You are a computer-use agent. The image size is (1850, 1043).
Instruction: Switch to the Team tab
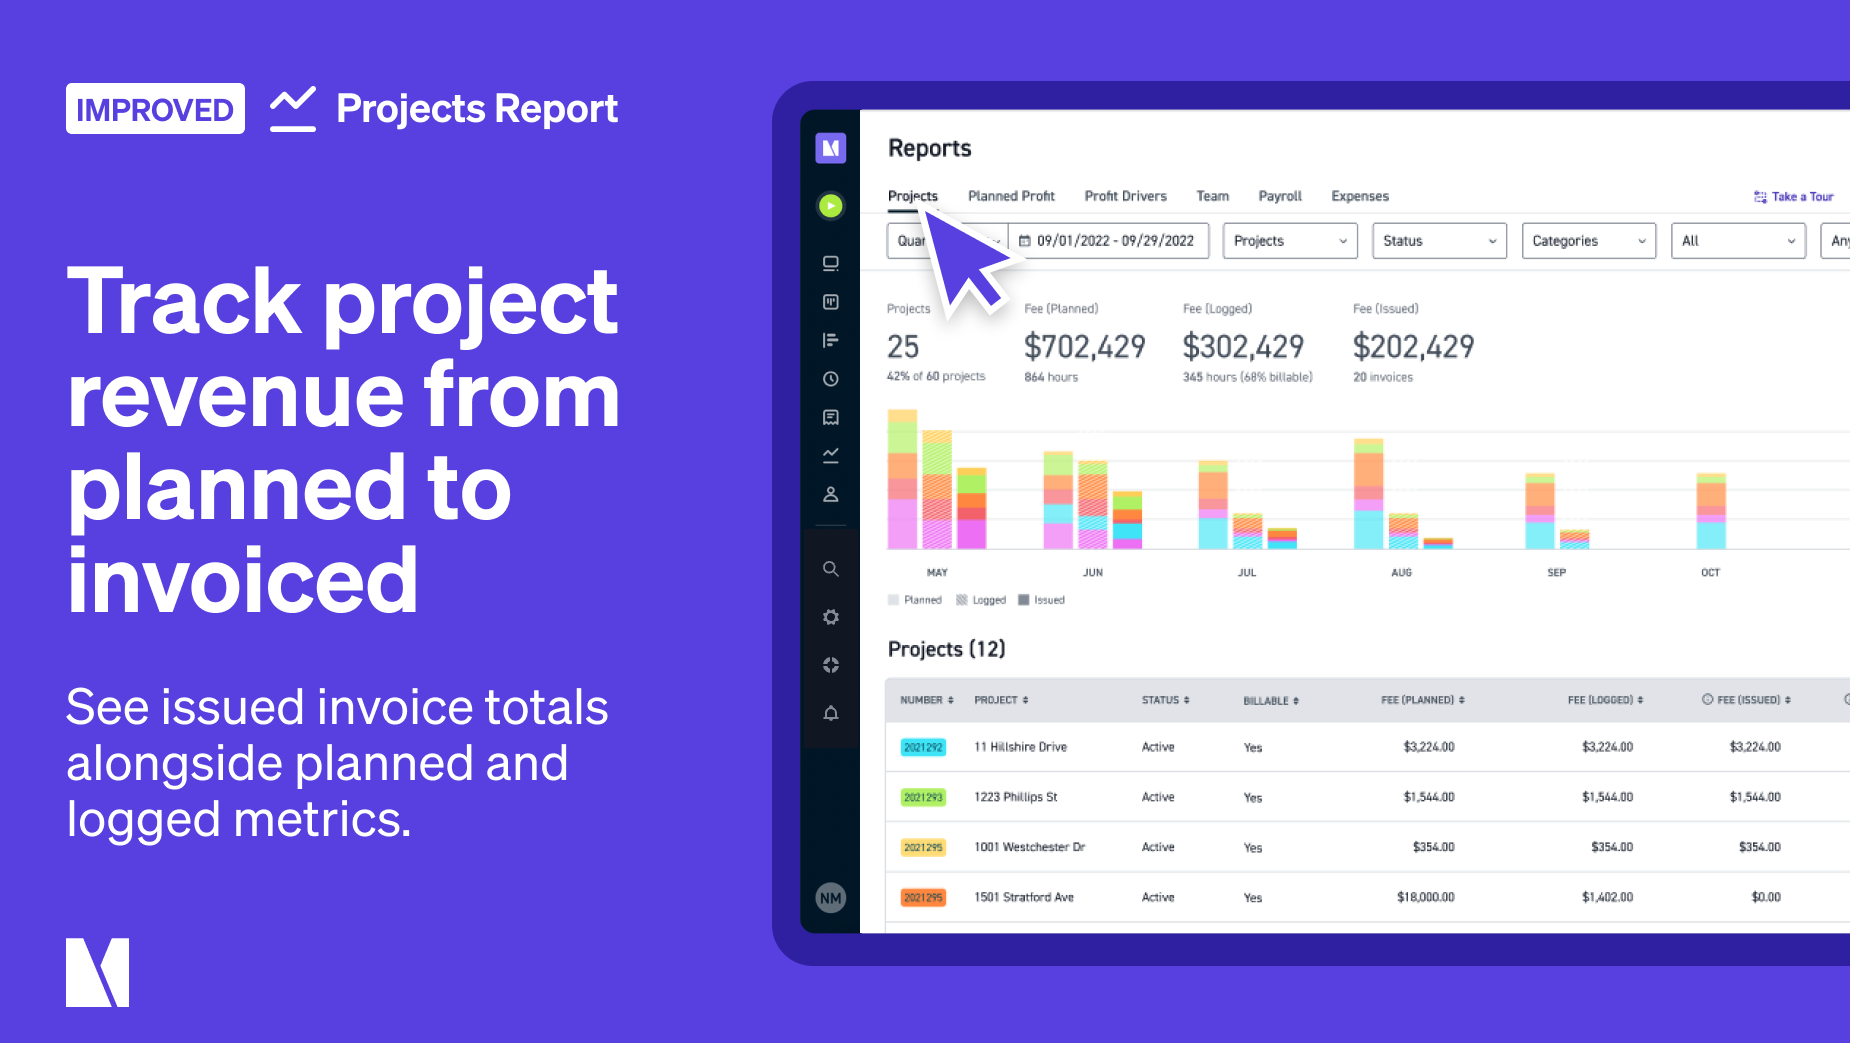pyautogui.click(x=1212, y=196)
